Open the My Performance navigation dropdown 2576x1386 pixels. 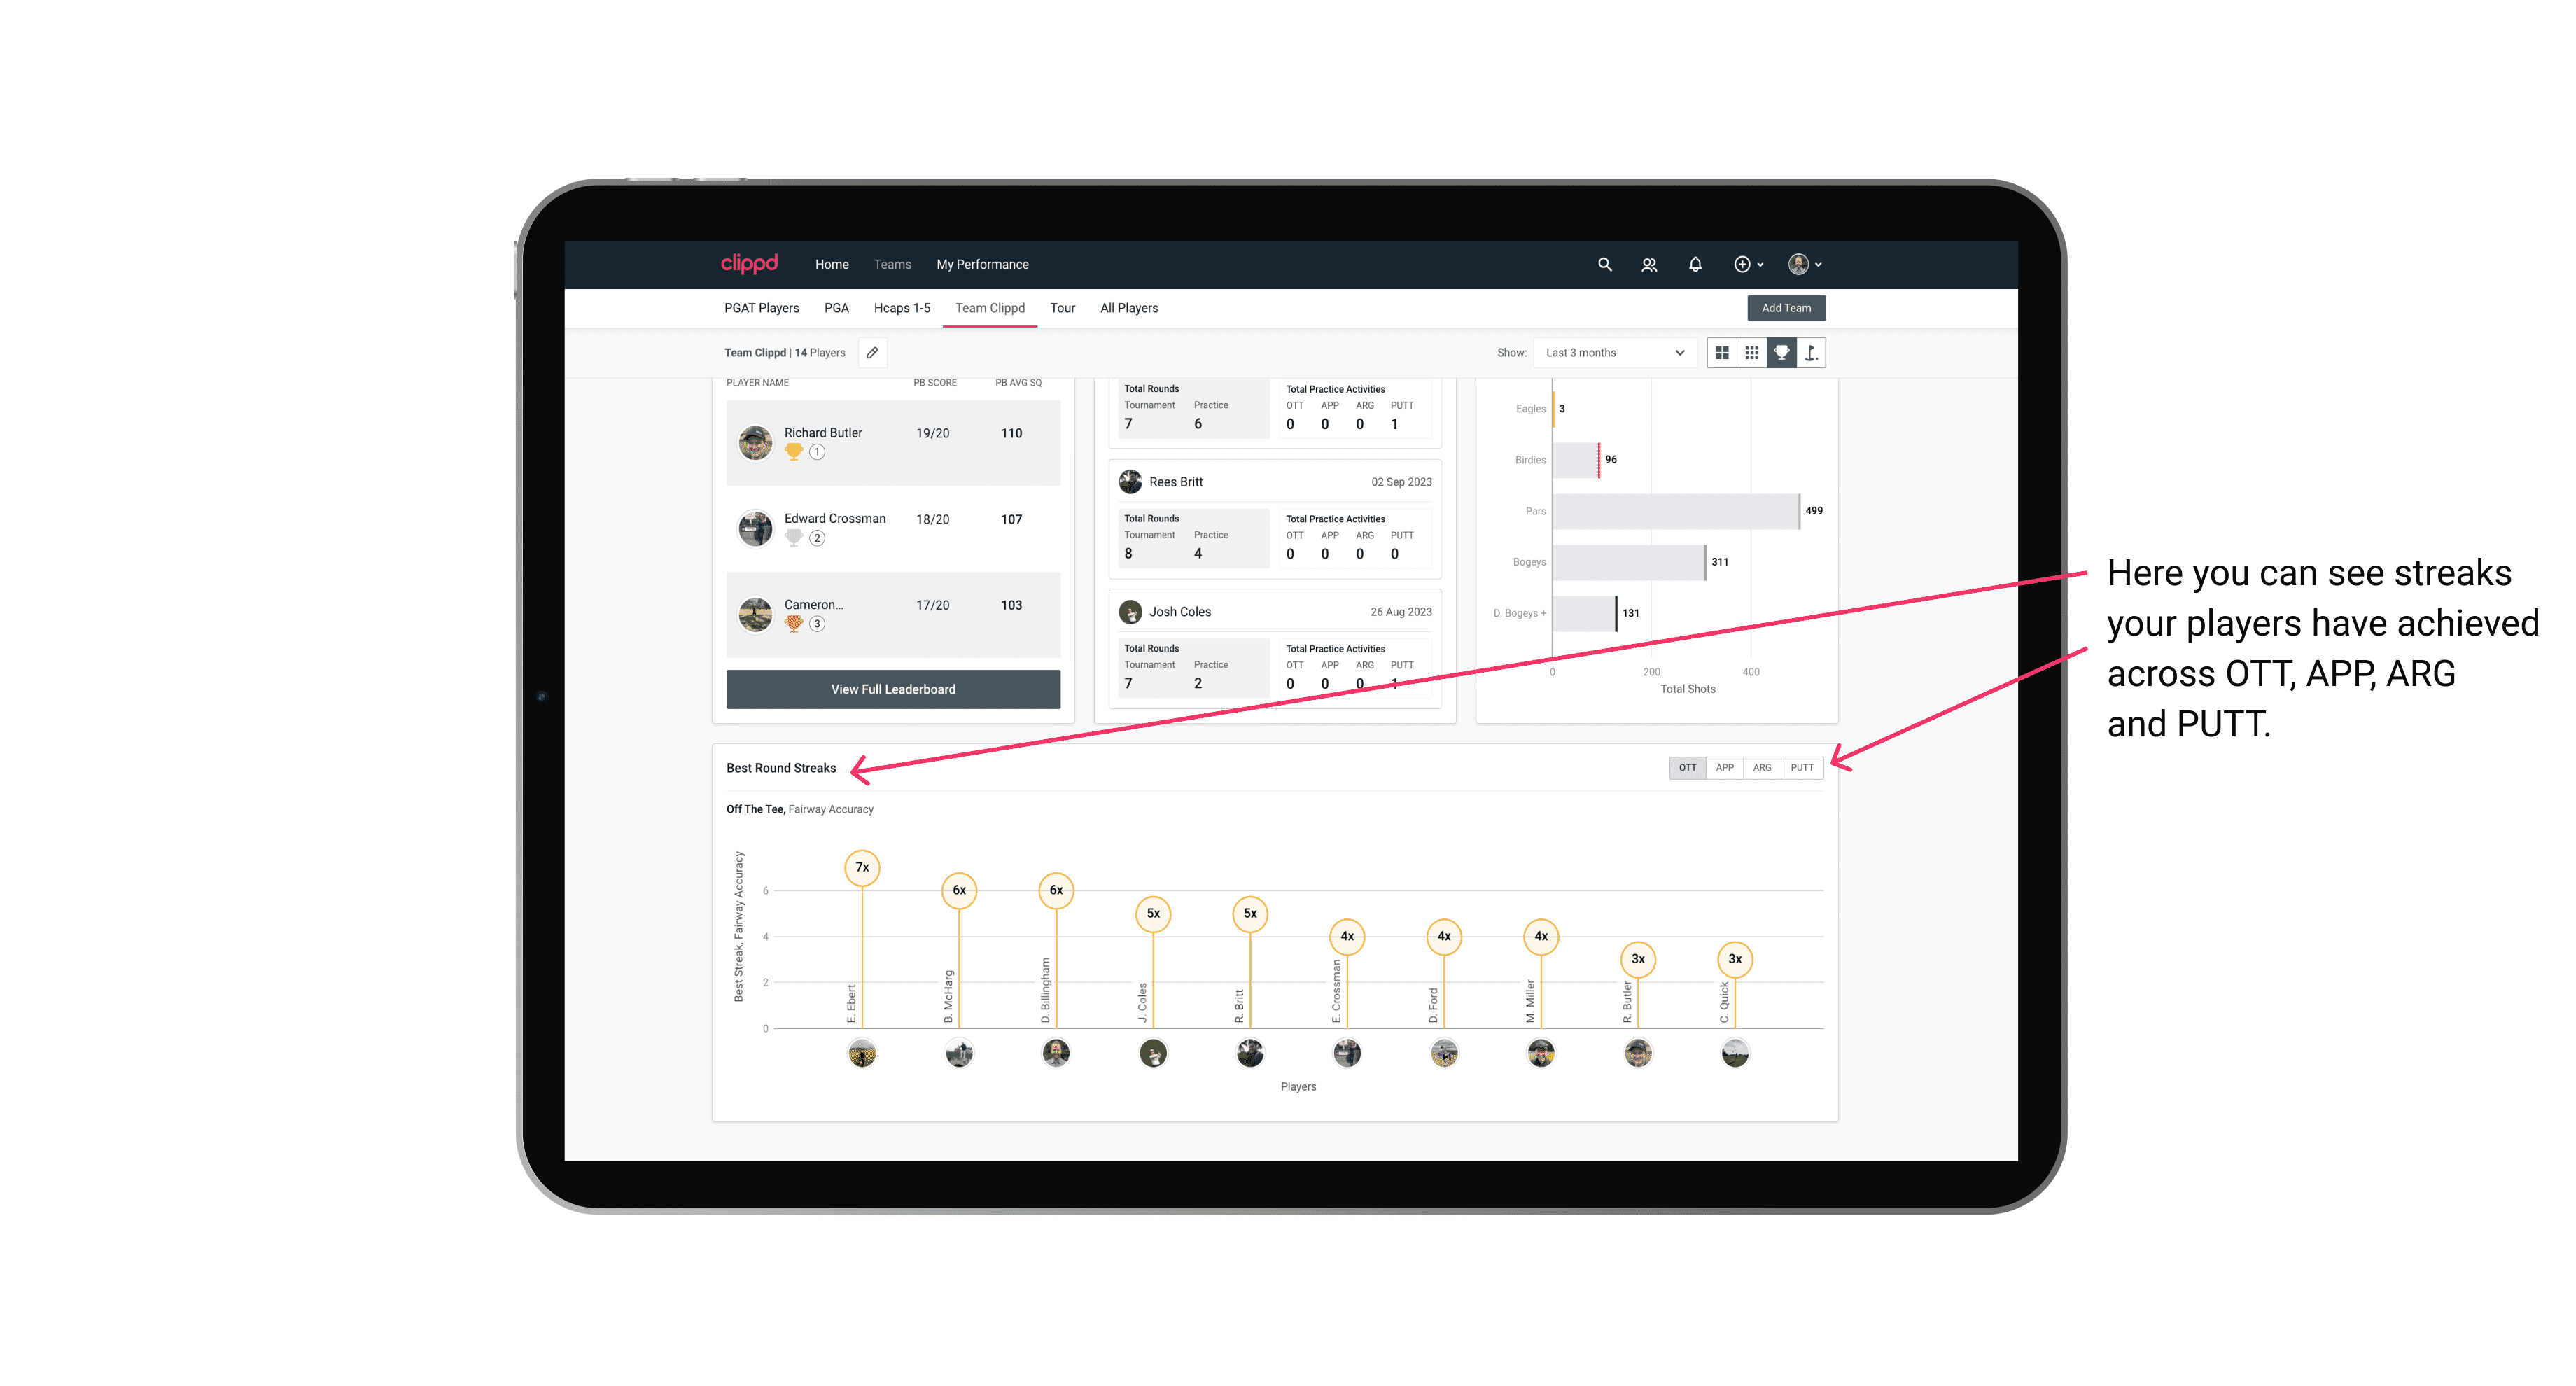pos(984,265)
